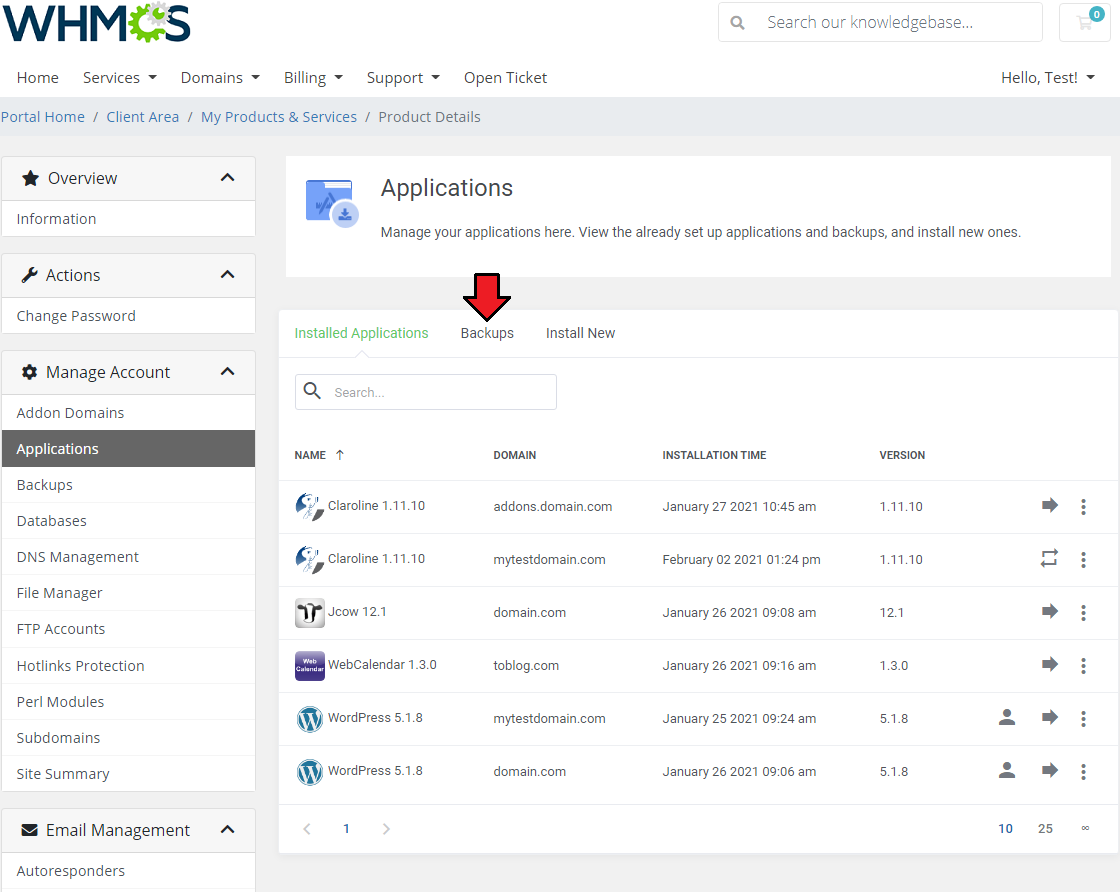Show unlimited entries per page
This screenshot has height=892, width=1120.
pos(1085,828)
